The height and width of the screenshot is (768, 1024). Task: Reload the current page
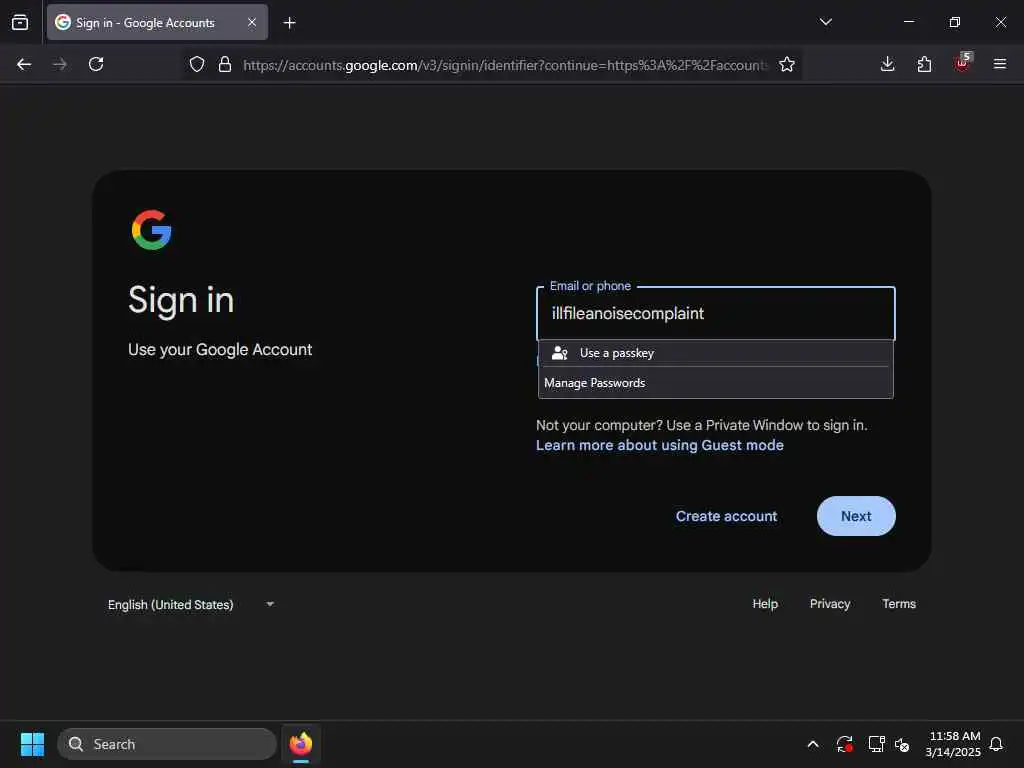96,64
